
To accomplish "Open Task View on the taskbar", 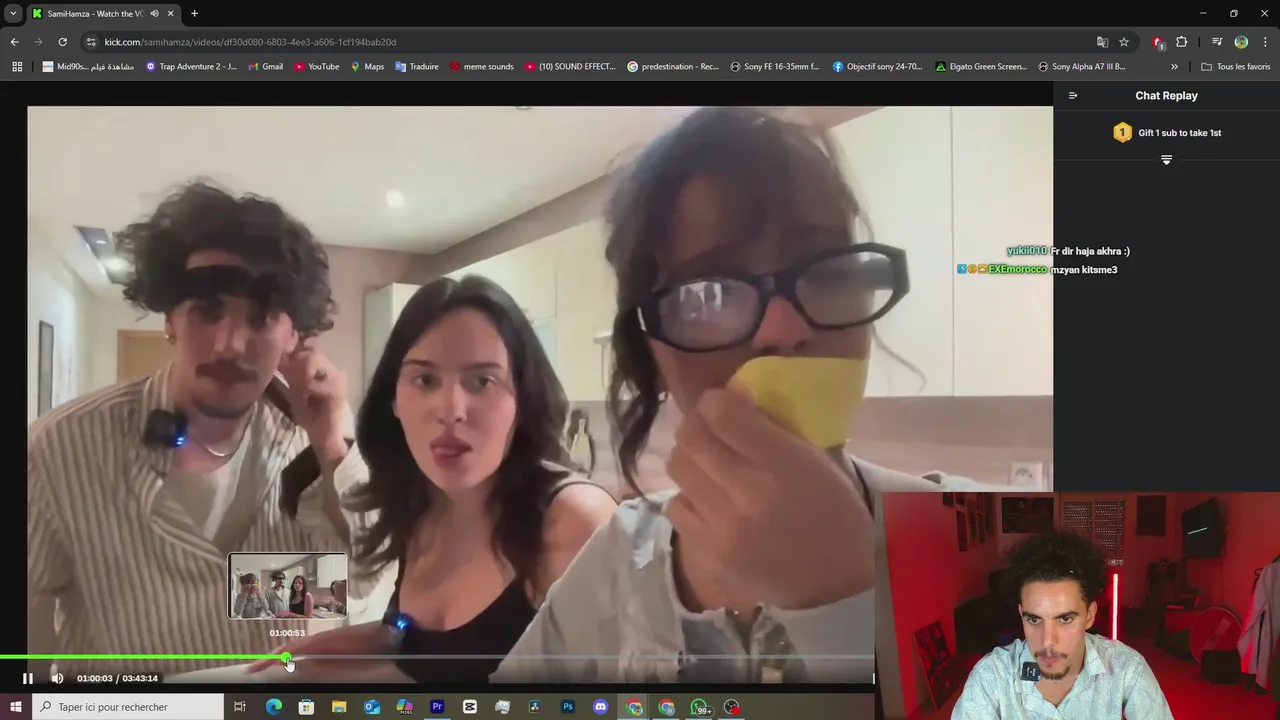I will [x=240, y=707].
